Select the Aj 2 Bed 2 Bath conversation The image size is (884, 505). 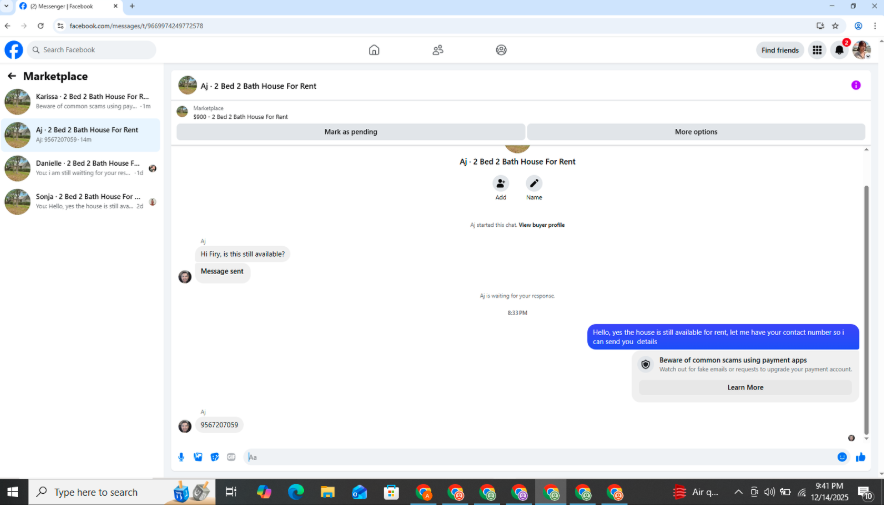[x=81, y=135]
